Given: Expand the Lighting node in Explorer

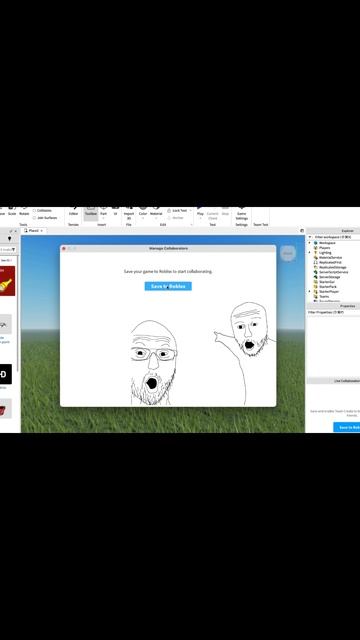Looking at the screenshot, I should (x=309, y=253).
